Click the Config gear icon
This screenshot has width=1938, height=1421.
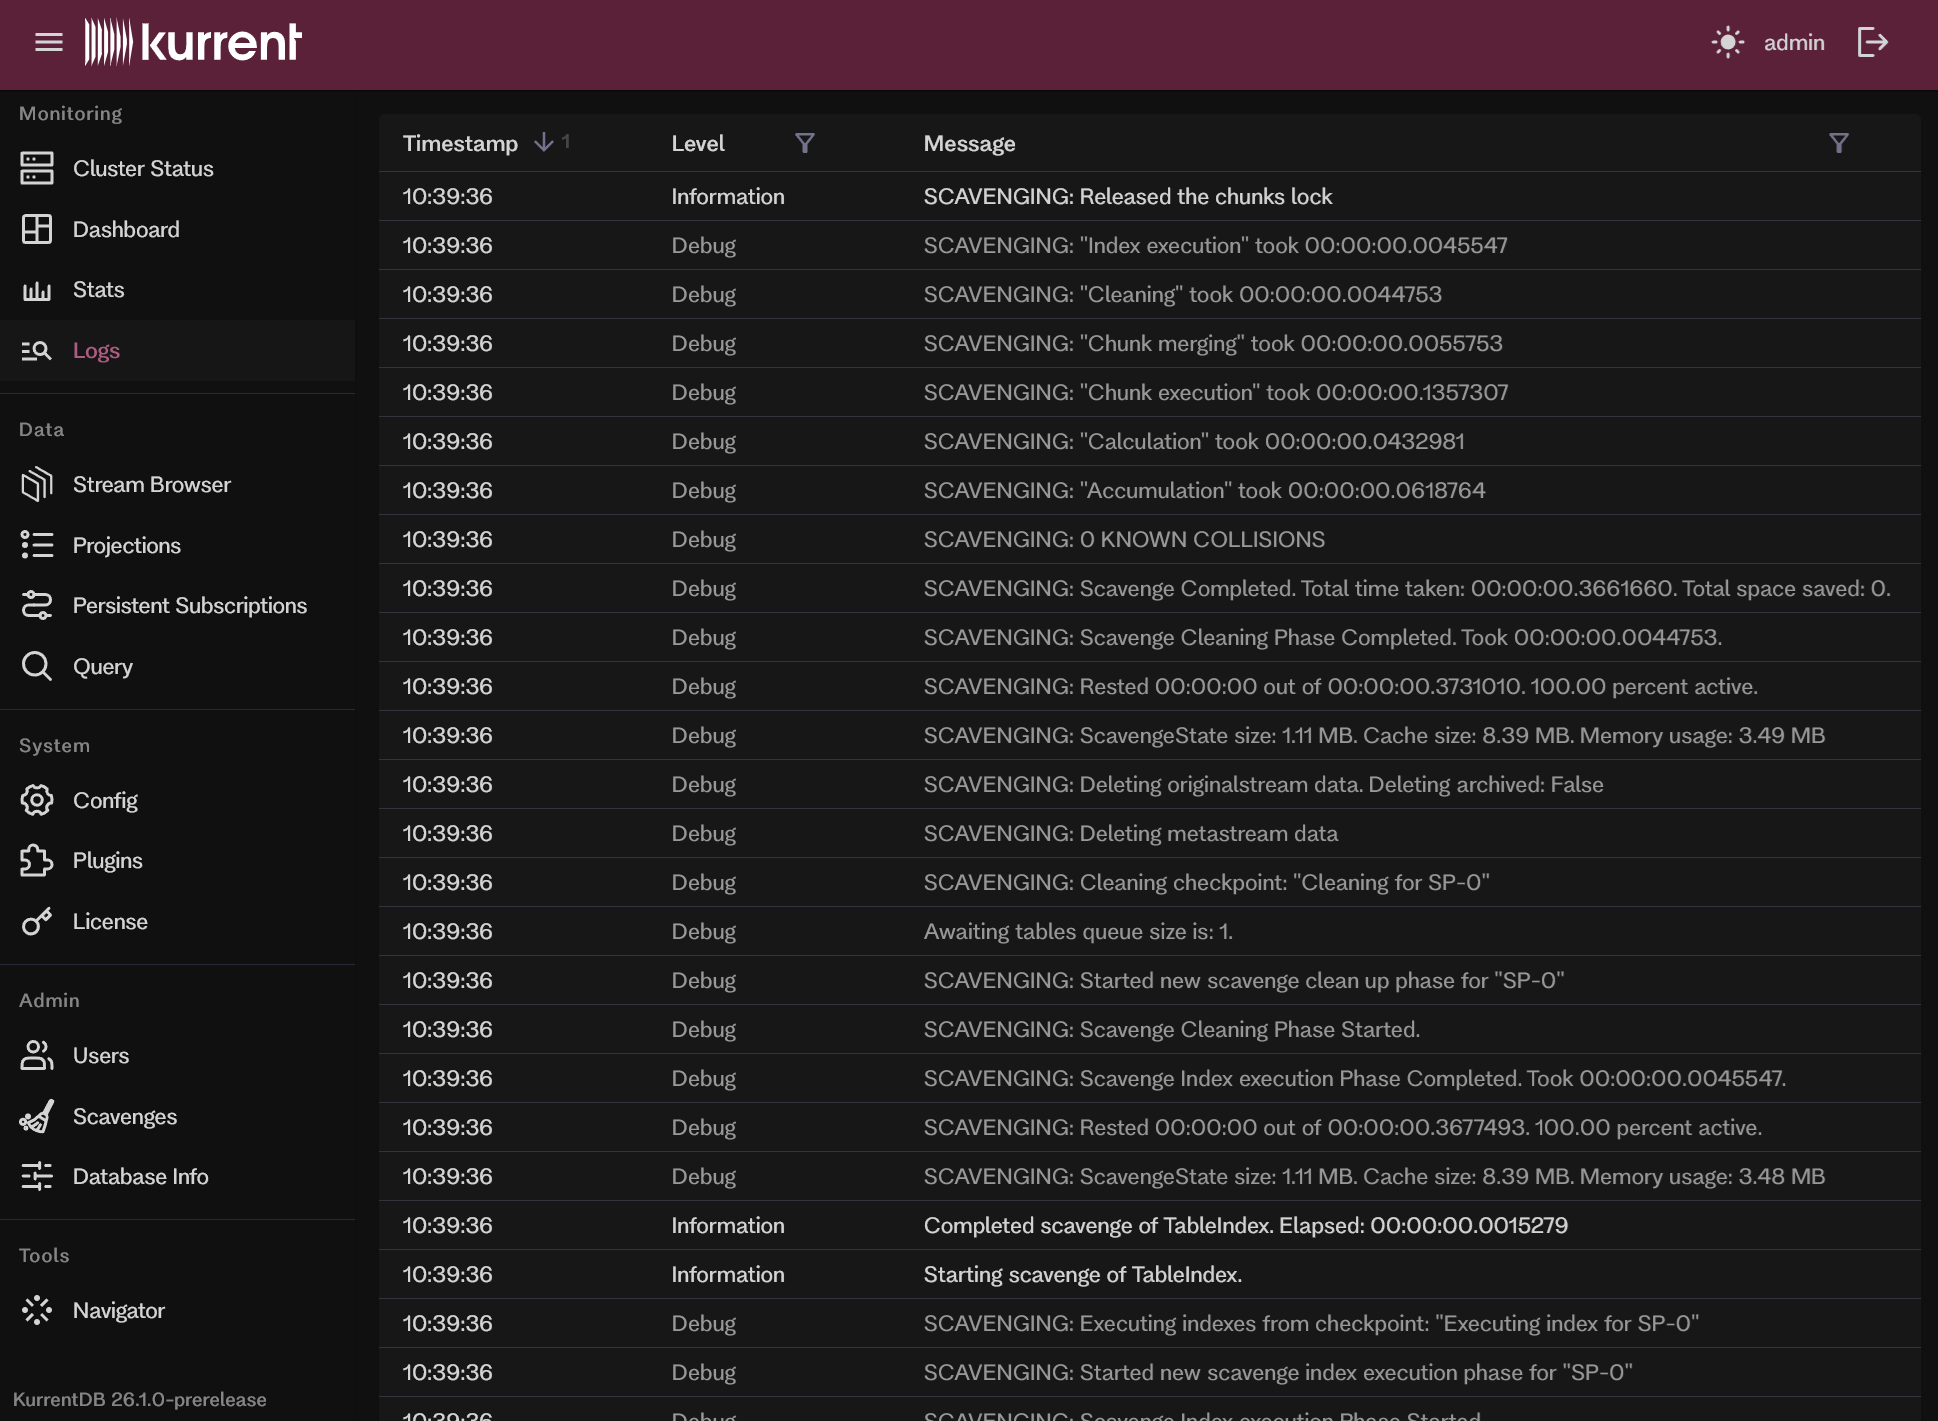tap(37, 800)
